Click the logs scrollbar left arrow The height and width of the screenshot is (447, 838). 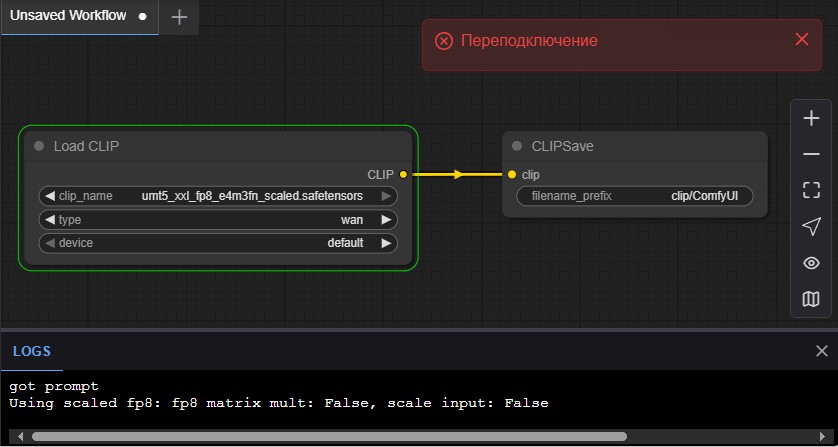click(20, 436)
